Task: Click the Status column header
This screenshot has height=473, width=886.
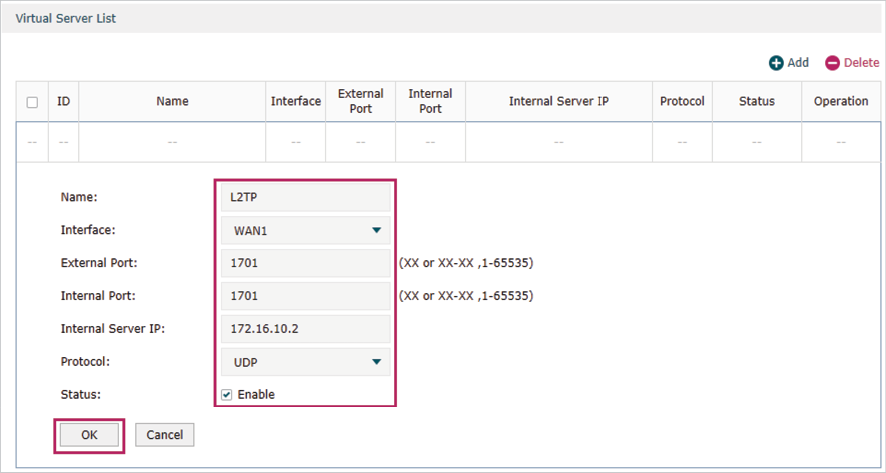Action: 757,102
